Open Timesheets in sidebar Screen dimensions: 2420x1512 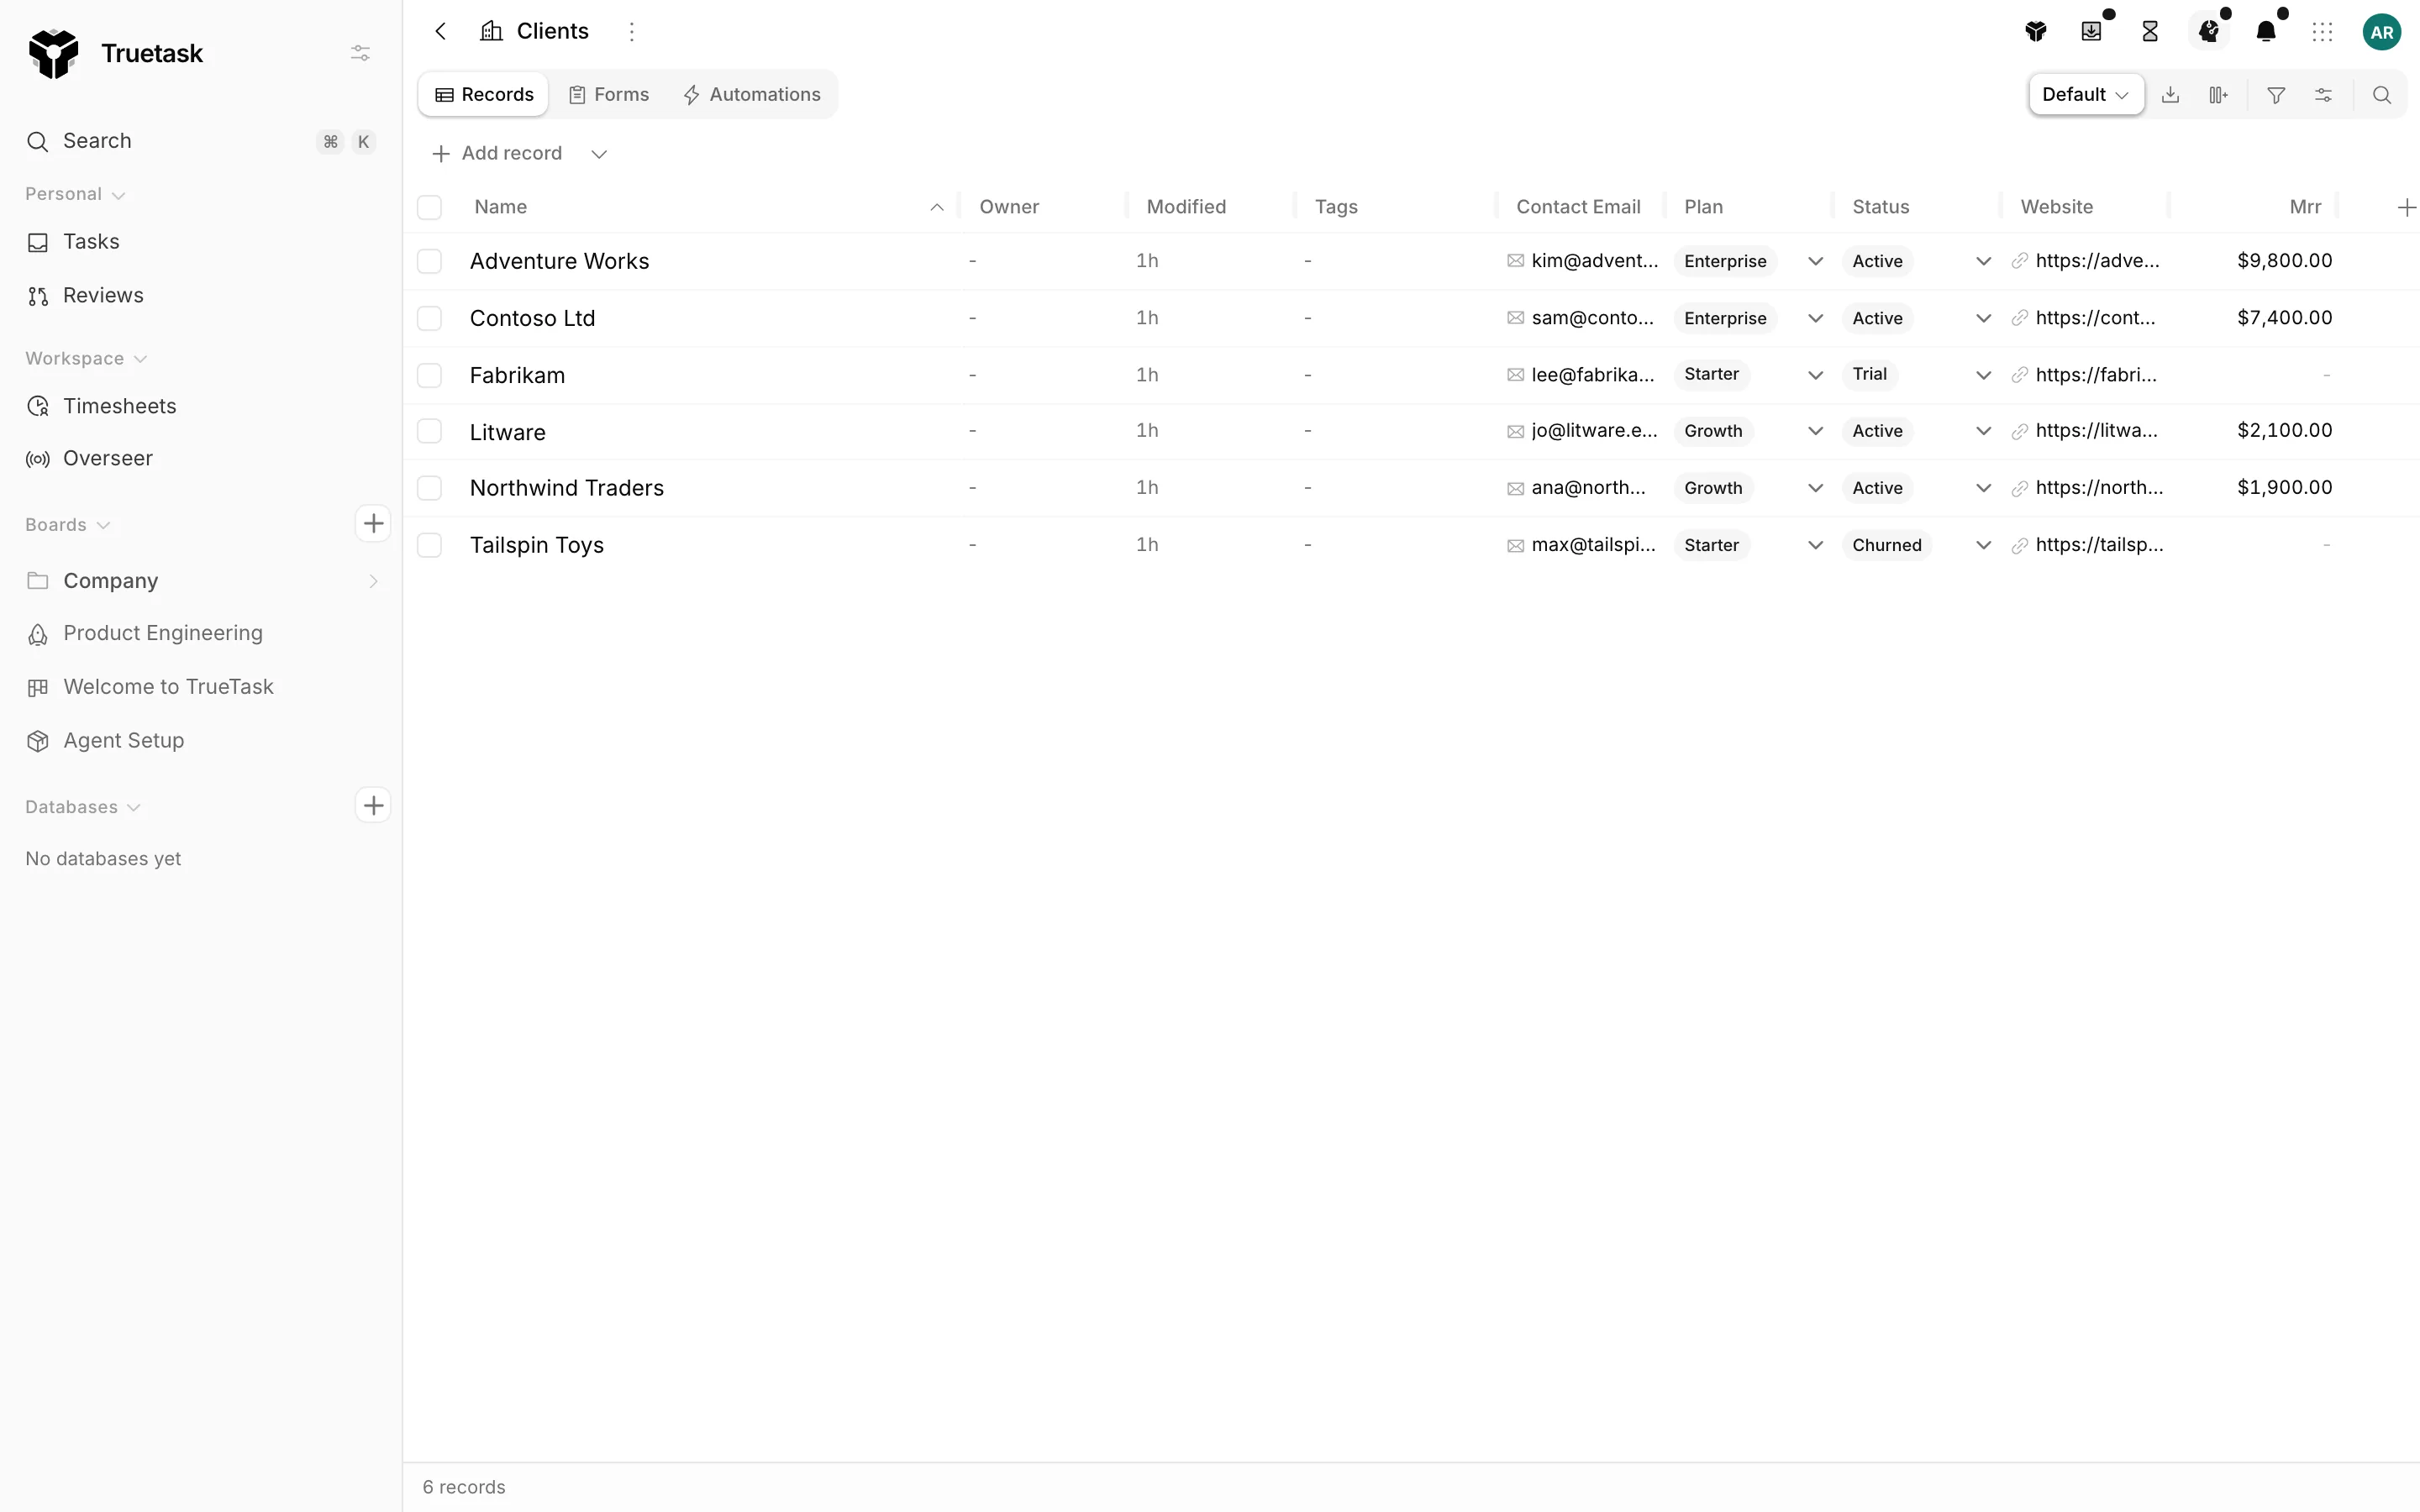(200, 406)
